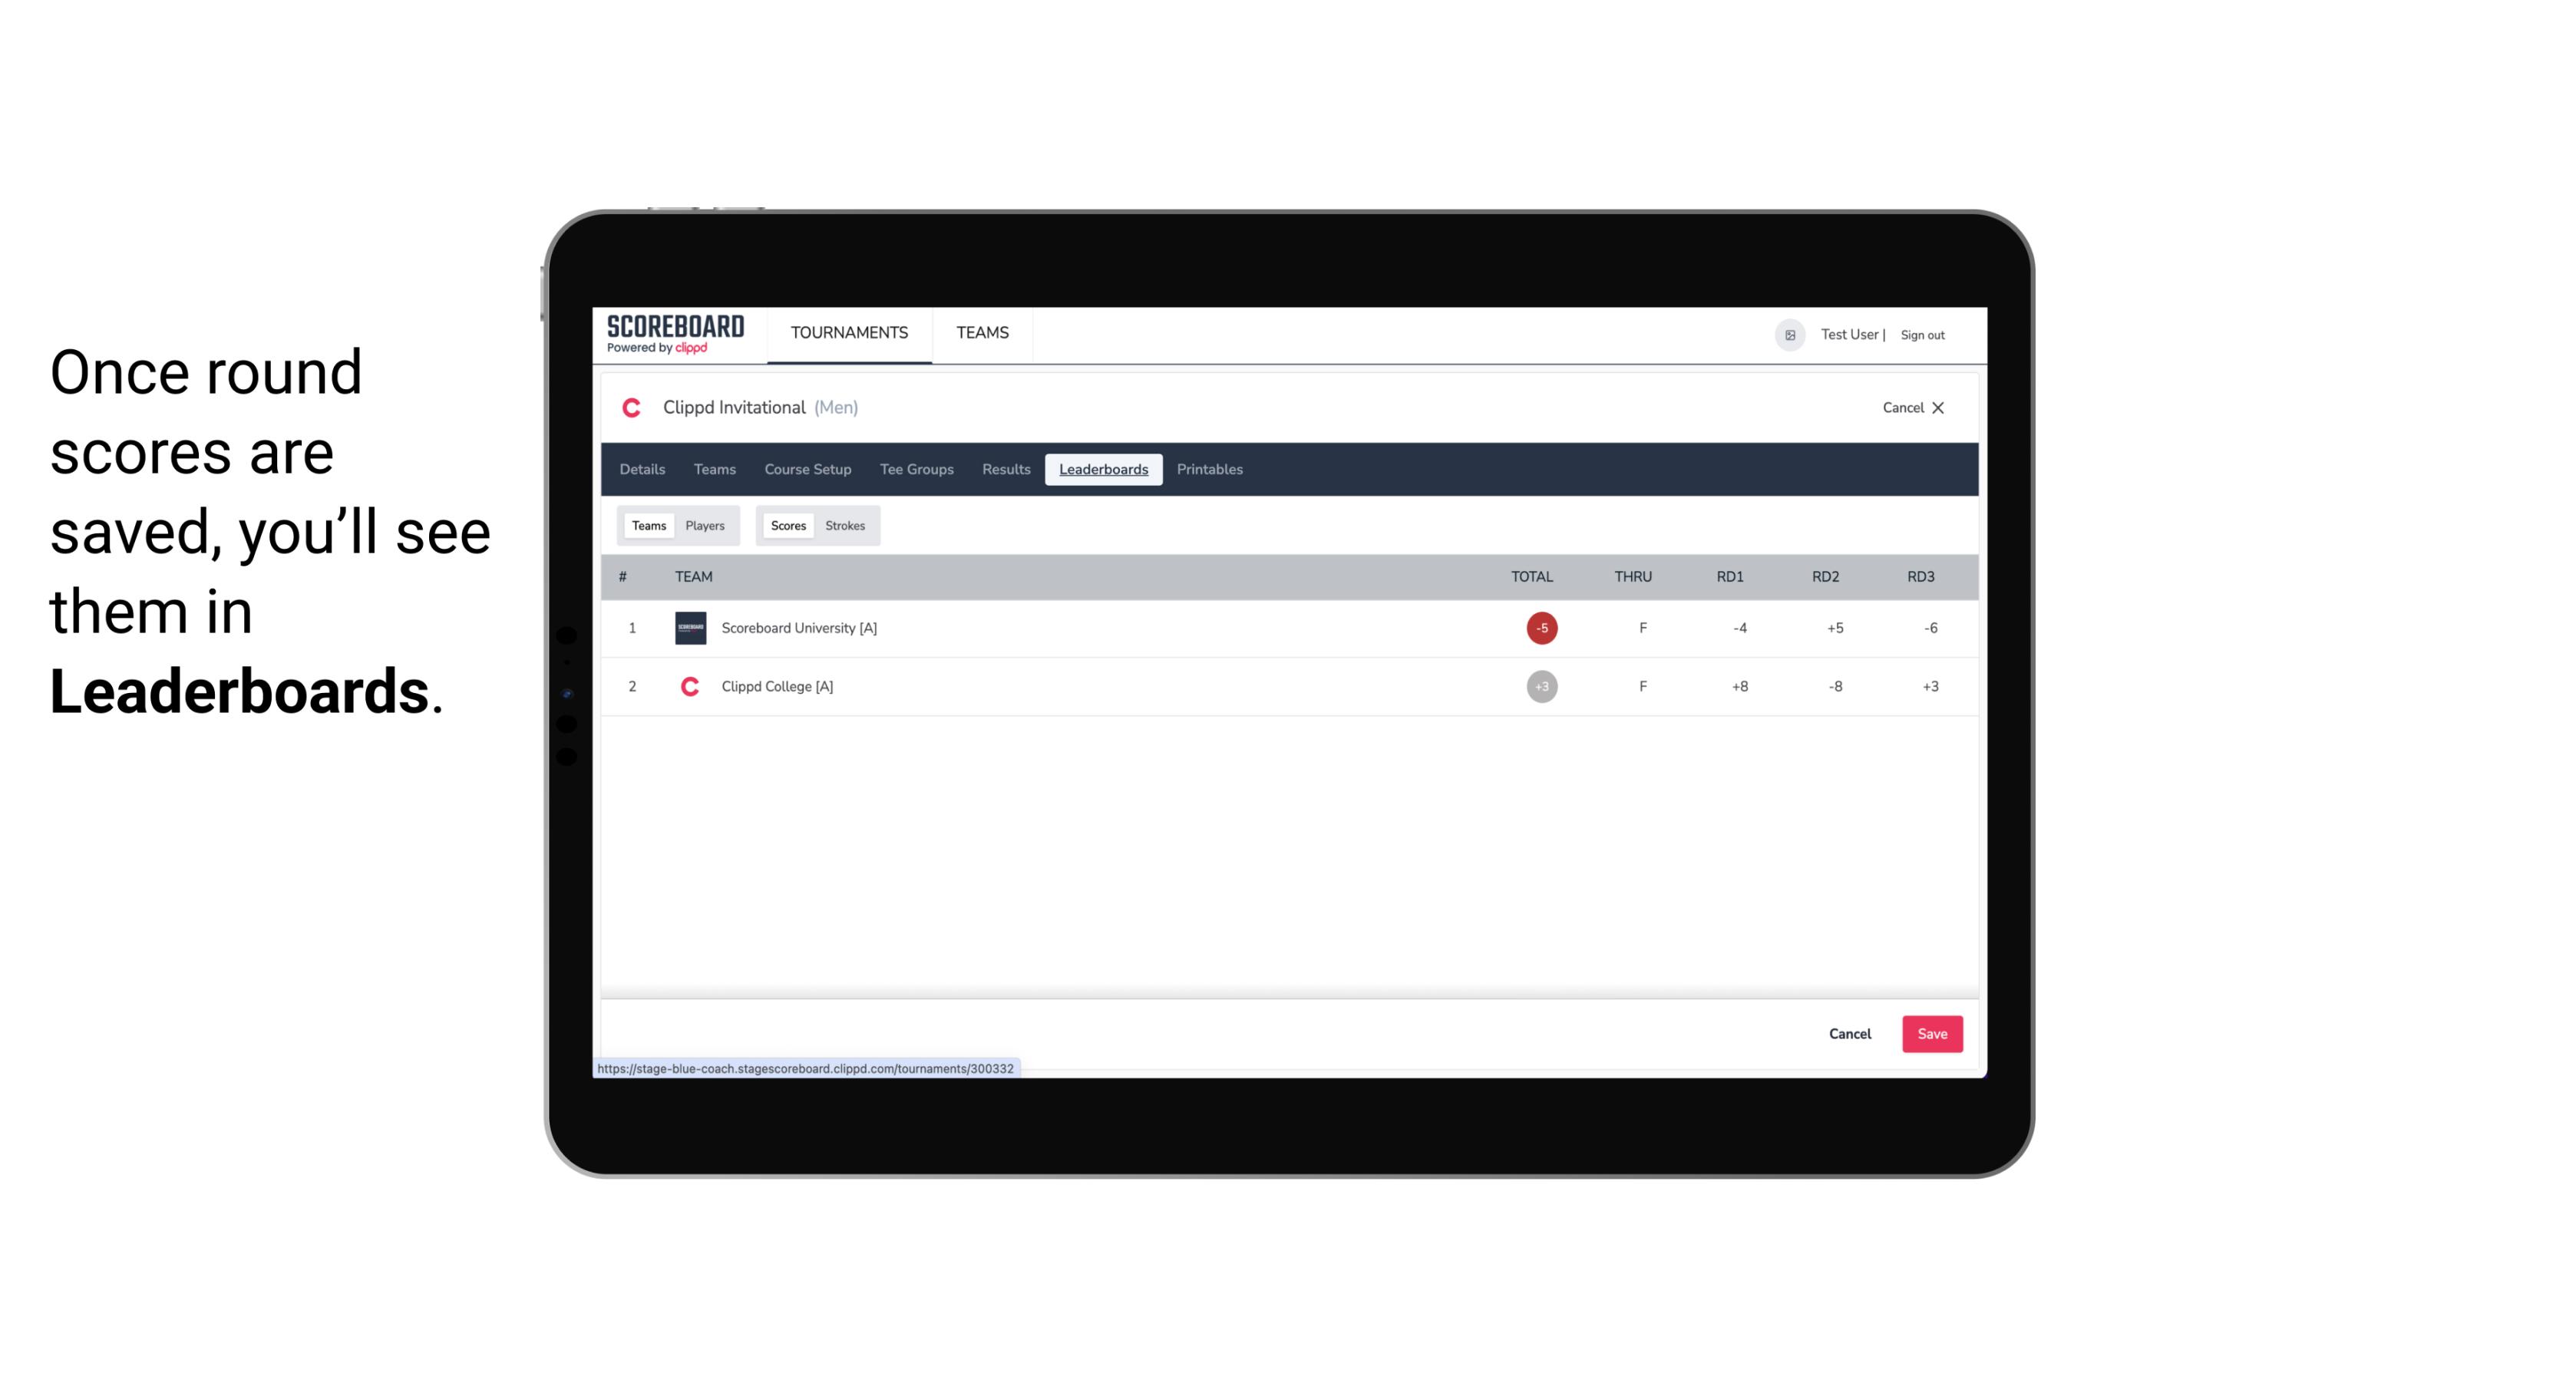Click the TOURNAMENTS navigation menu item
The height and width of the screenshot is (1386, 2576).
pos(850,333)
